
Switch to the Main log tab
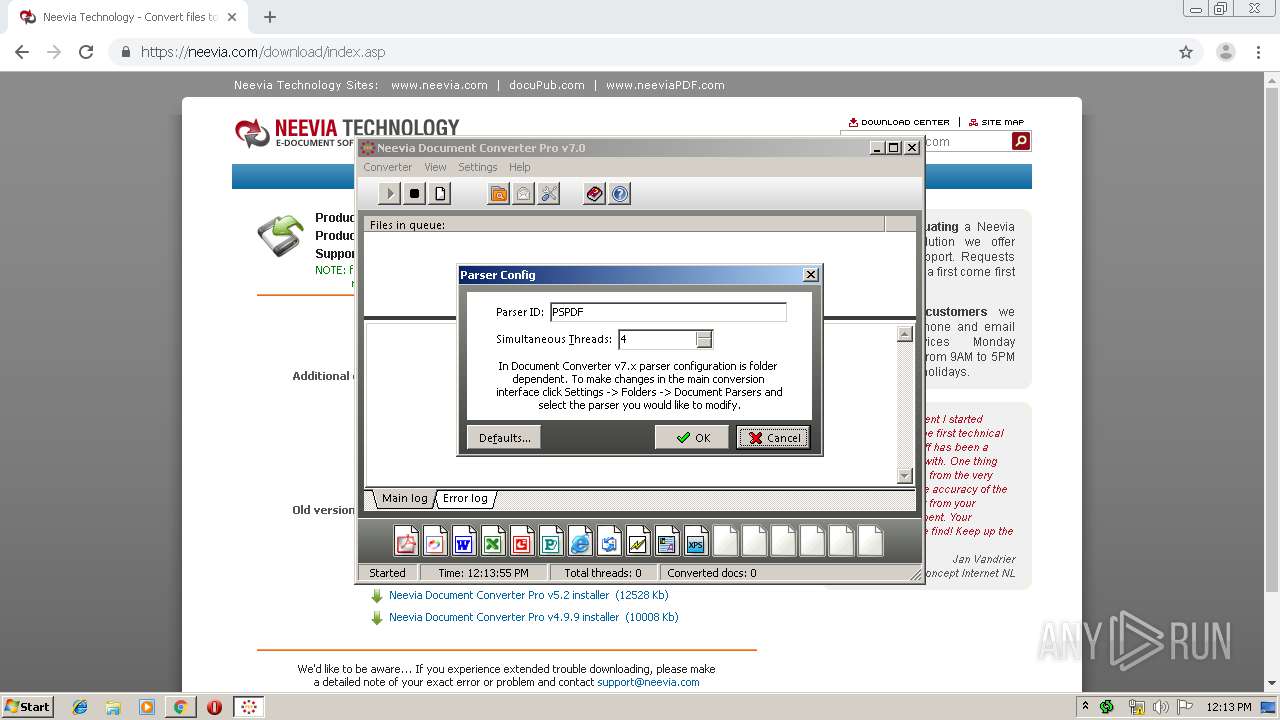click(404, 498)
